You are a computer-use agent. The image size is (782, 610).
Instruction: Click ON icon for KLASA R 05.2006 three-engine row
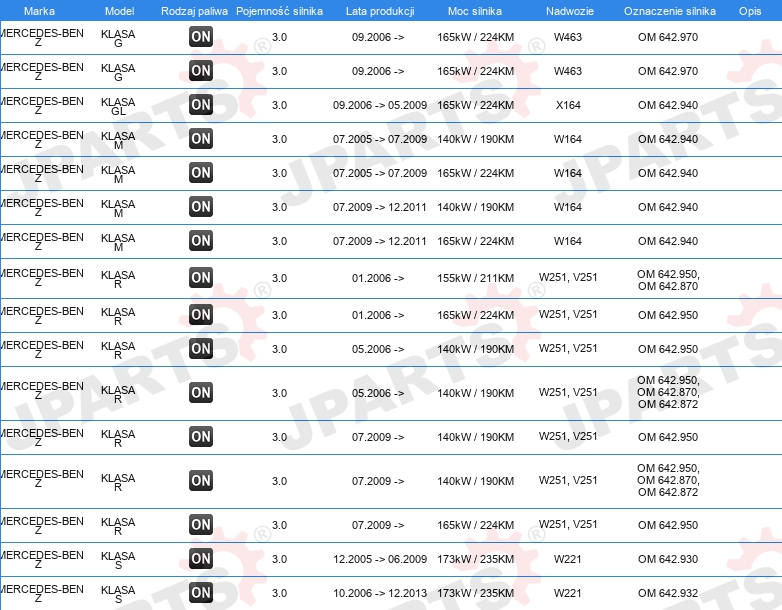(201, 393)
